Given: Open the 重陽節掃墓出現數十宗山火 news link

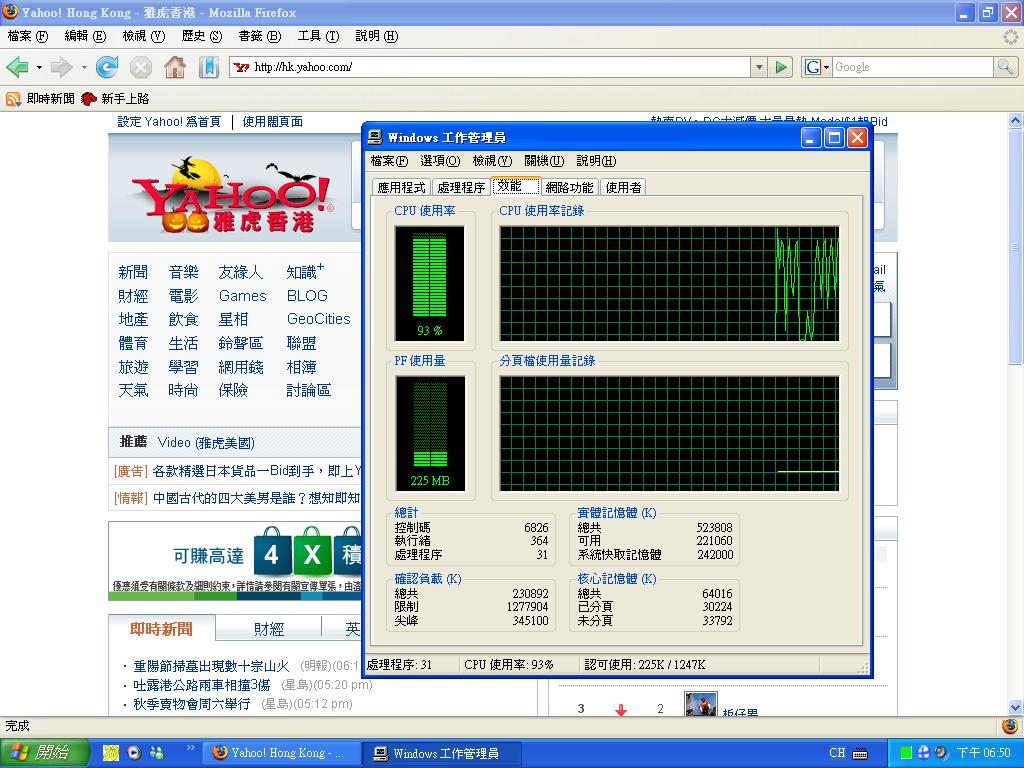Looking at the screenshot, I should 211,666.
